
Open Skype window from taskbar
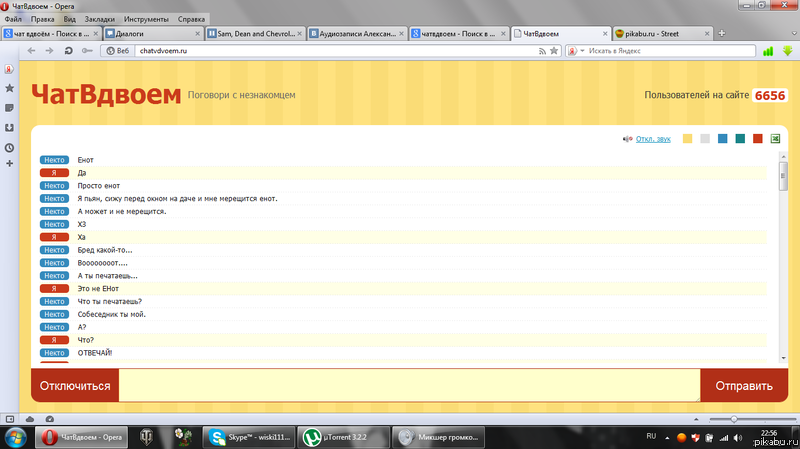250,437
